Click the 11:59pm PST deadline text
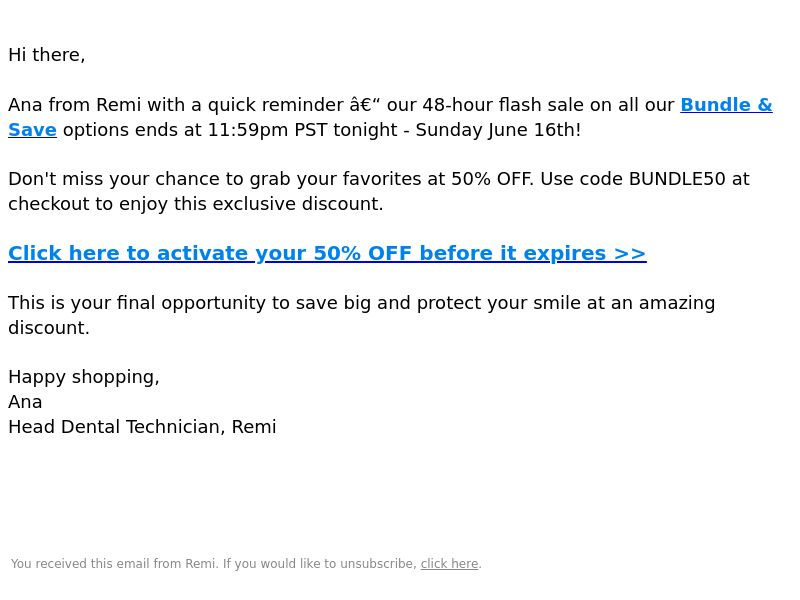 pyautogui.click(x=267, y=130)
